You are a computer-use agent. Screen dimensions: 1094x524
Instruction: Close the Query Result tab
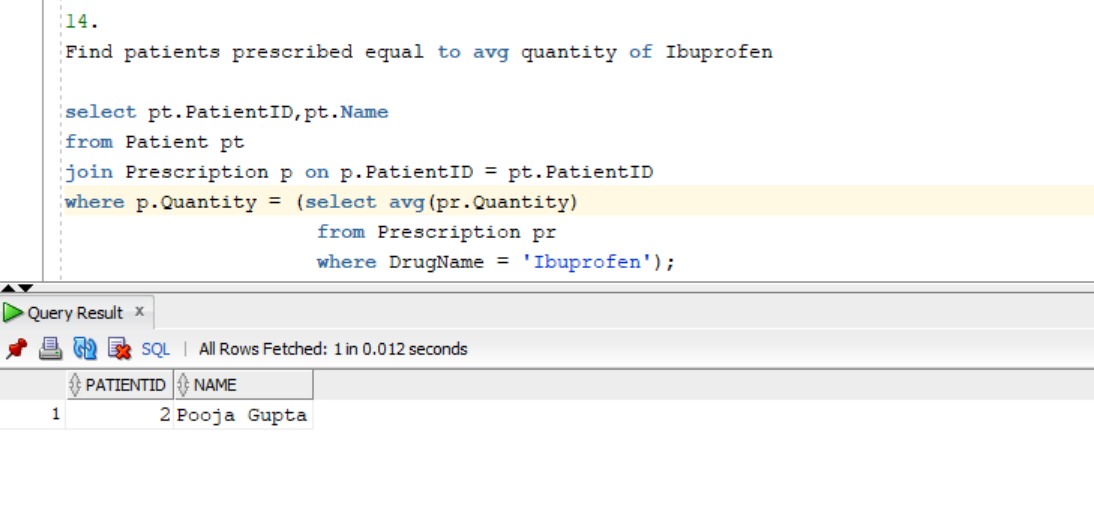point(140,311)
